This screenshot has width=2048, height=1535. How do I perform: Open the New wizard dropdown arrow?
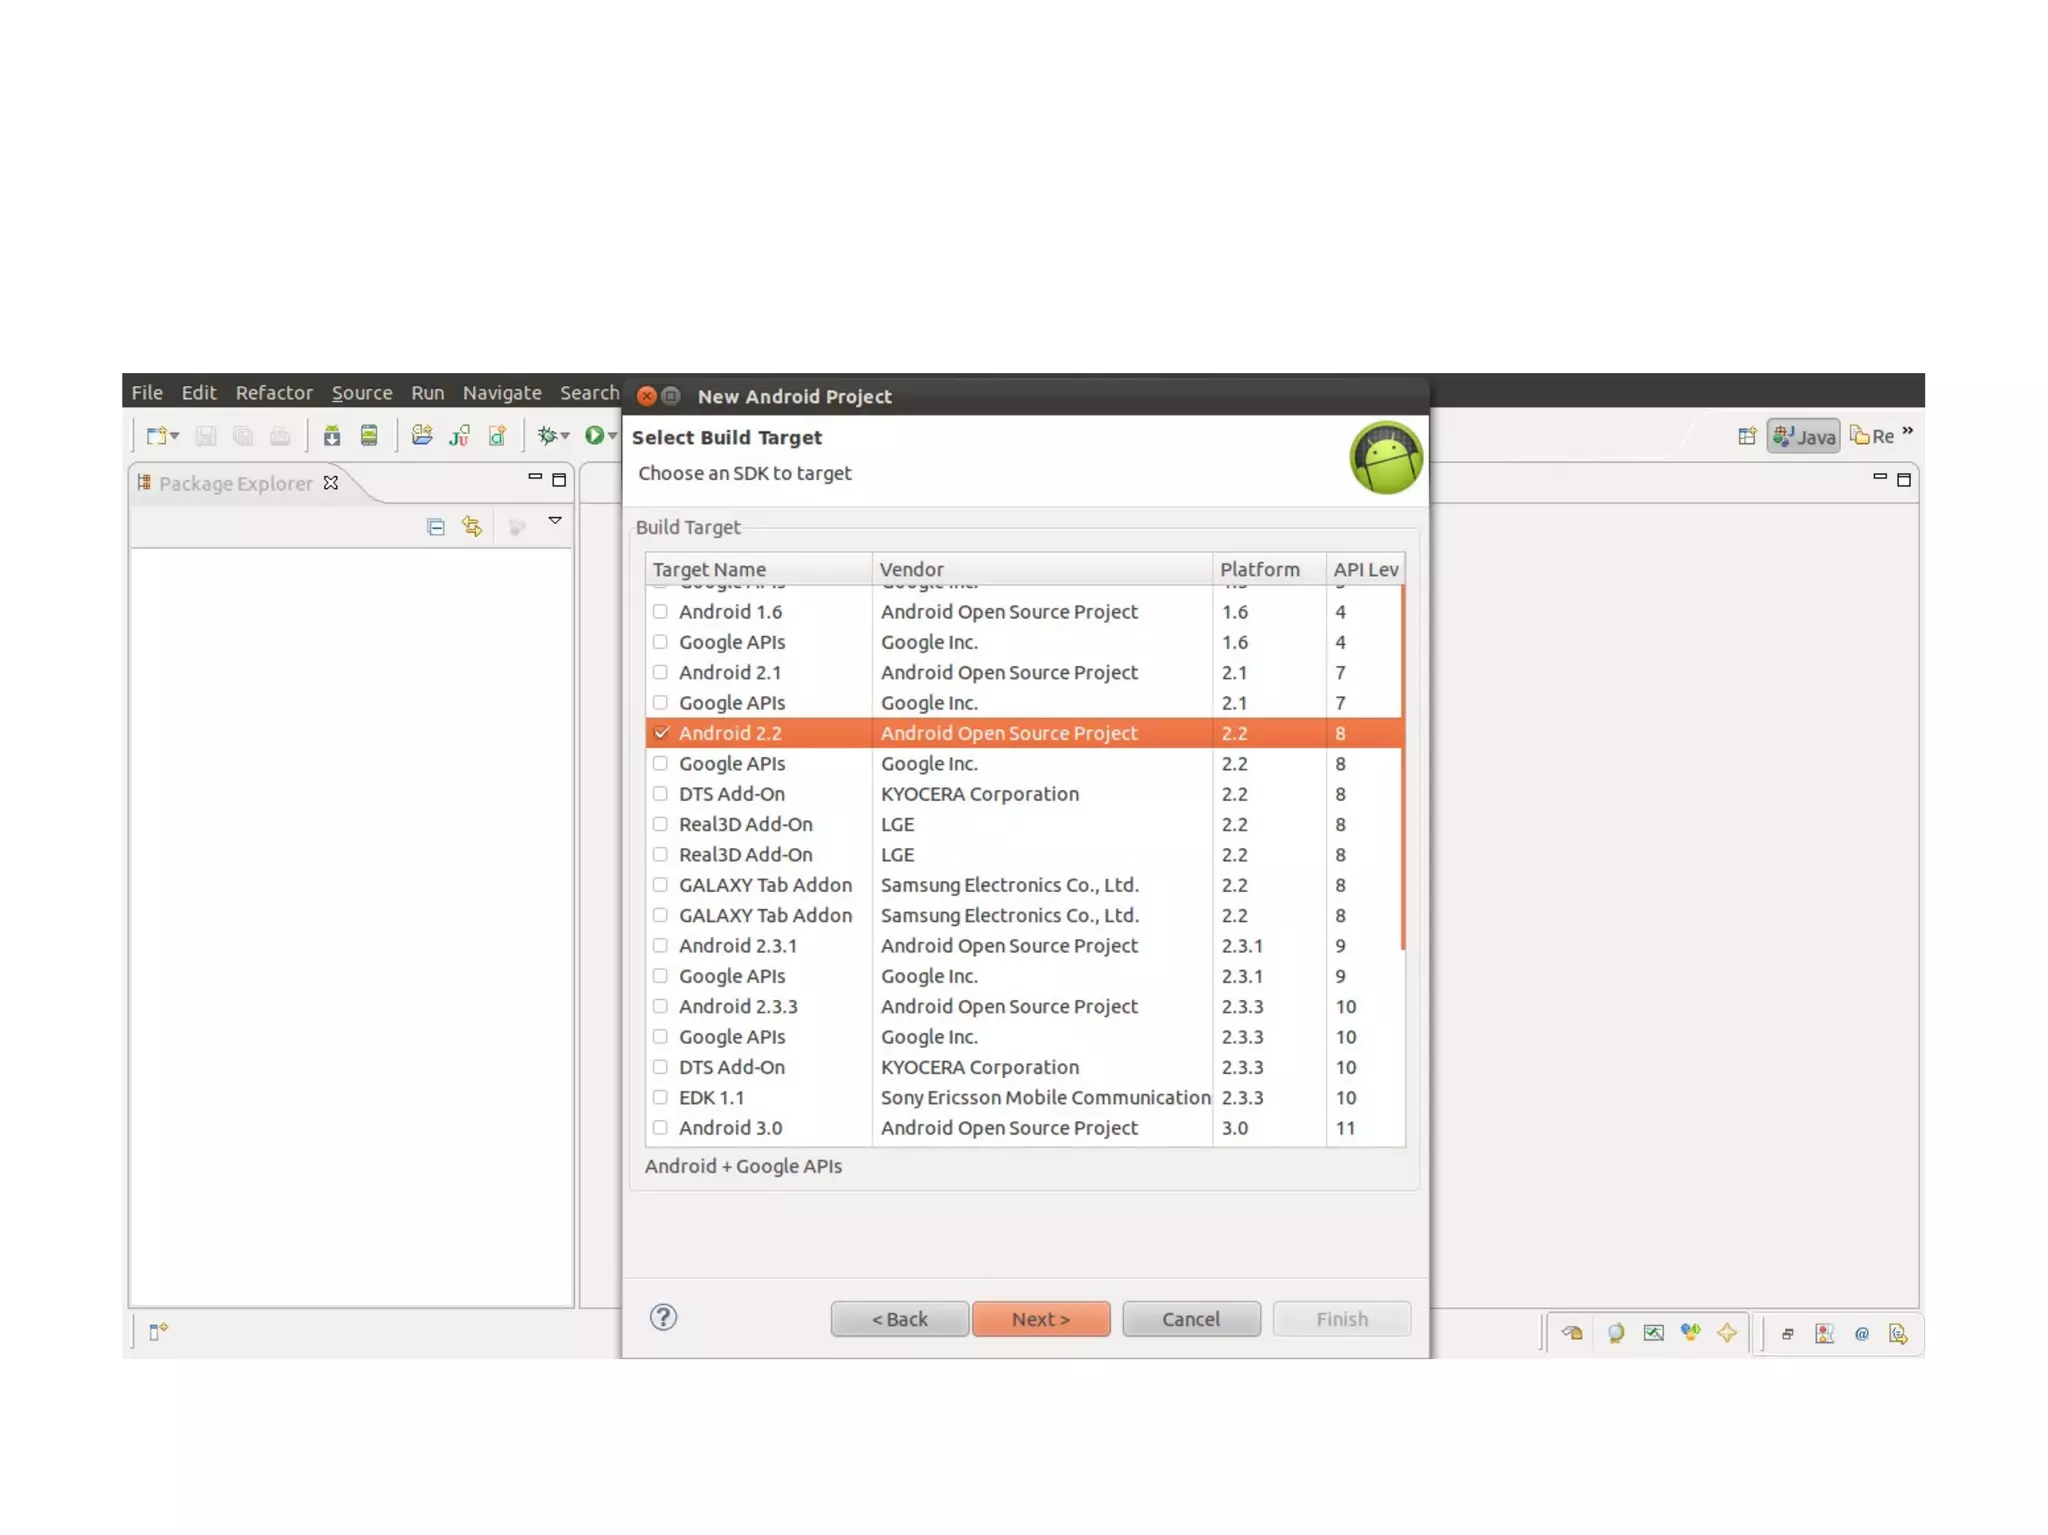coord(175,436)
